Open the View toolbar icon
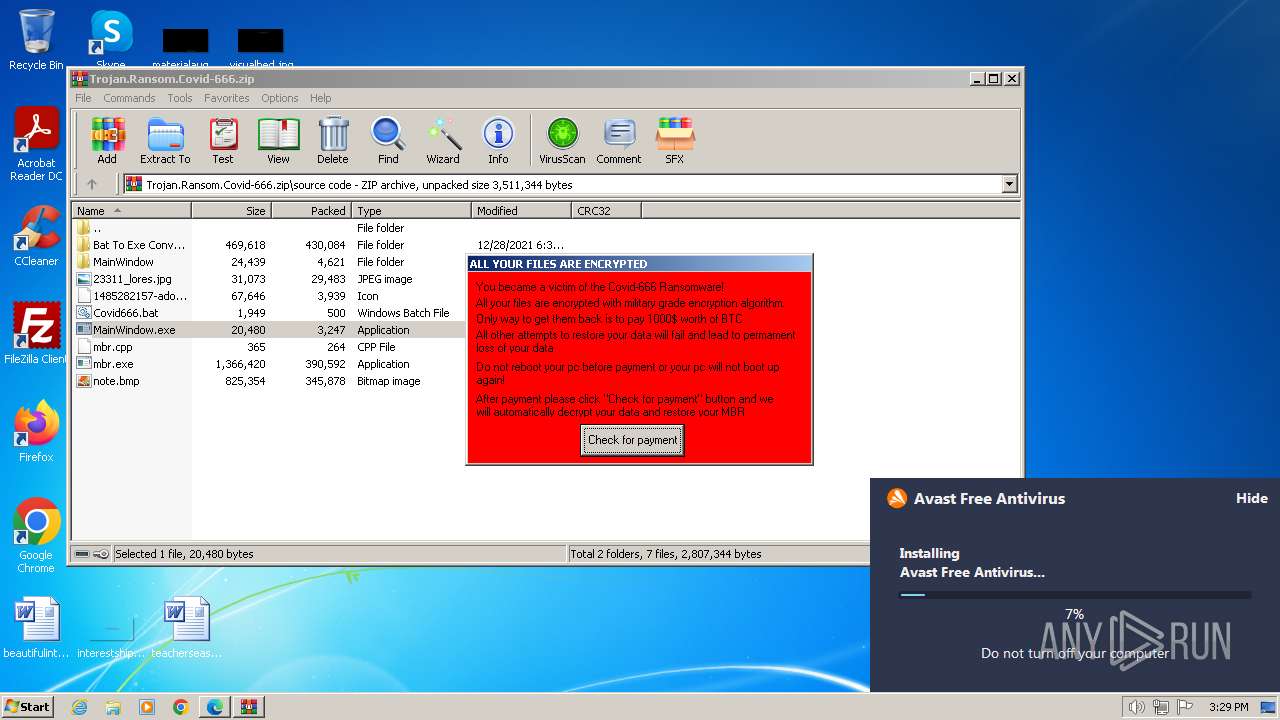Screen dimensions: 1280x720 pos(278,141)
